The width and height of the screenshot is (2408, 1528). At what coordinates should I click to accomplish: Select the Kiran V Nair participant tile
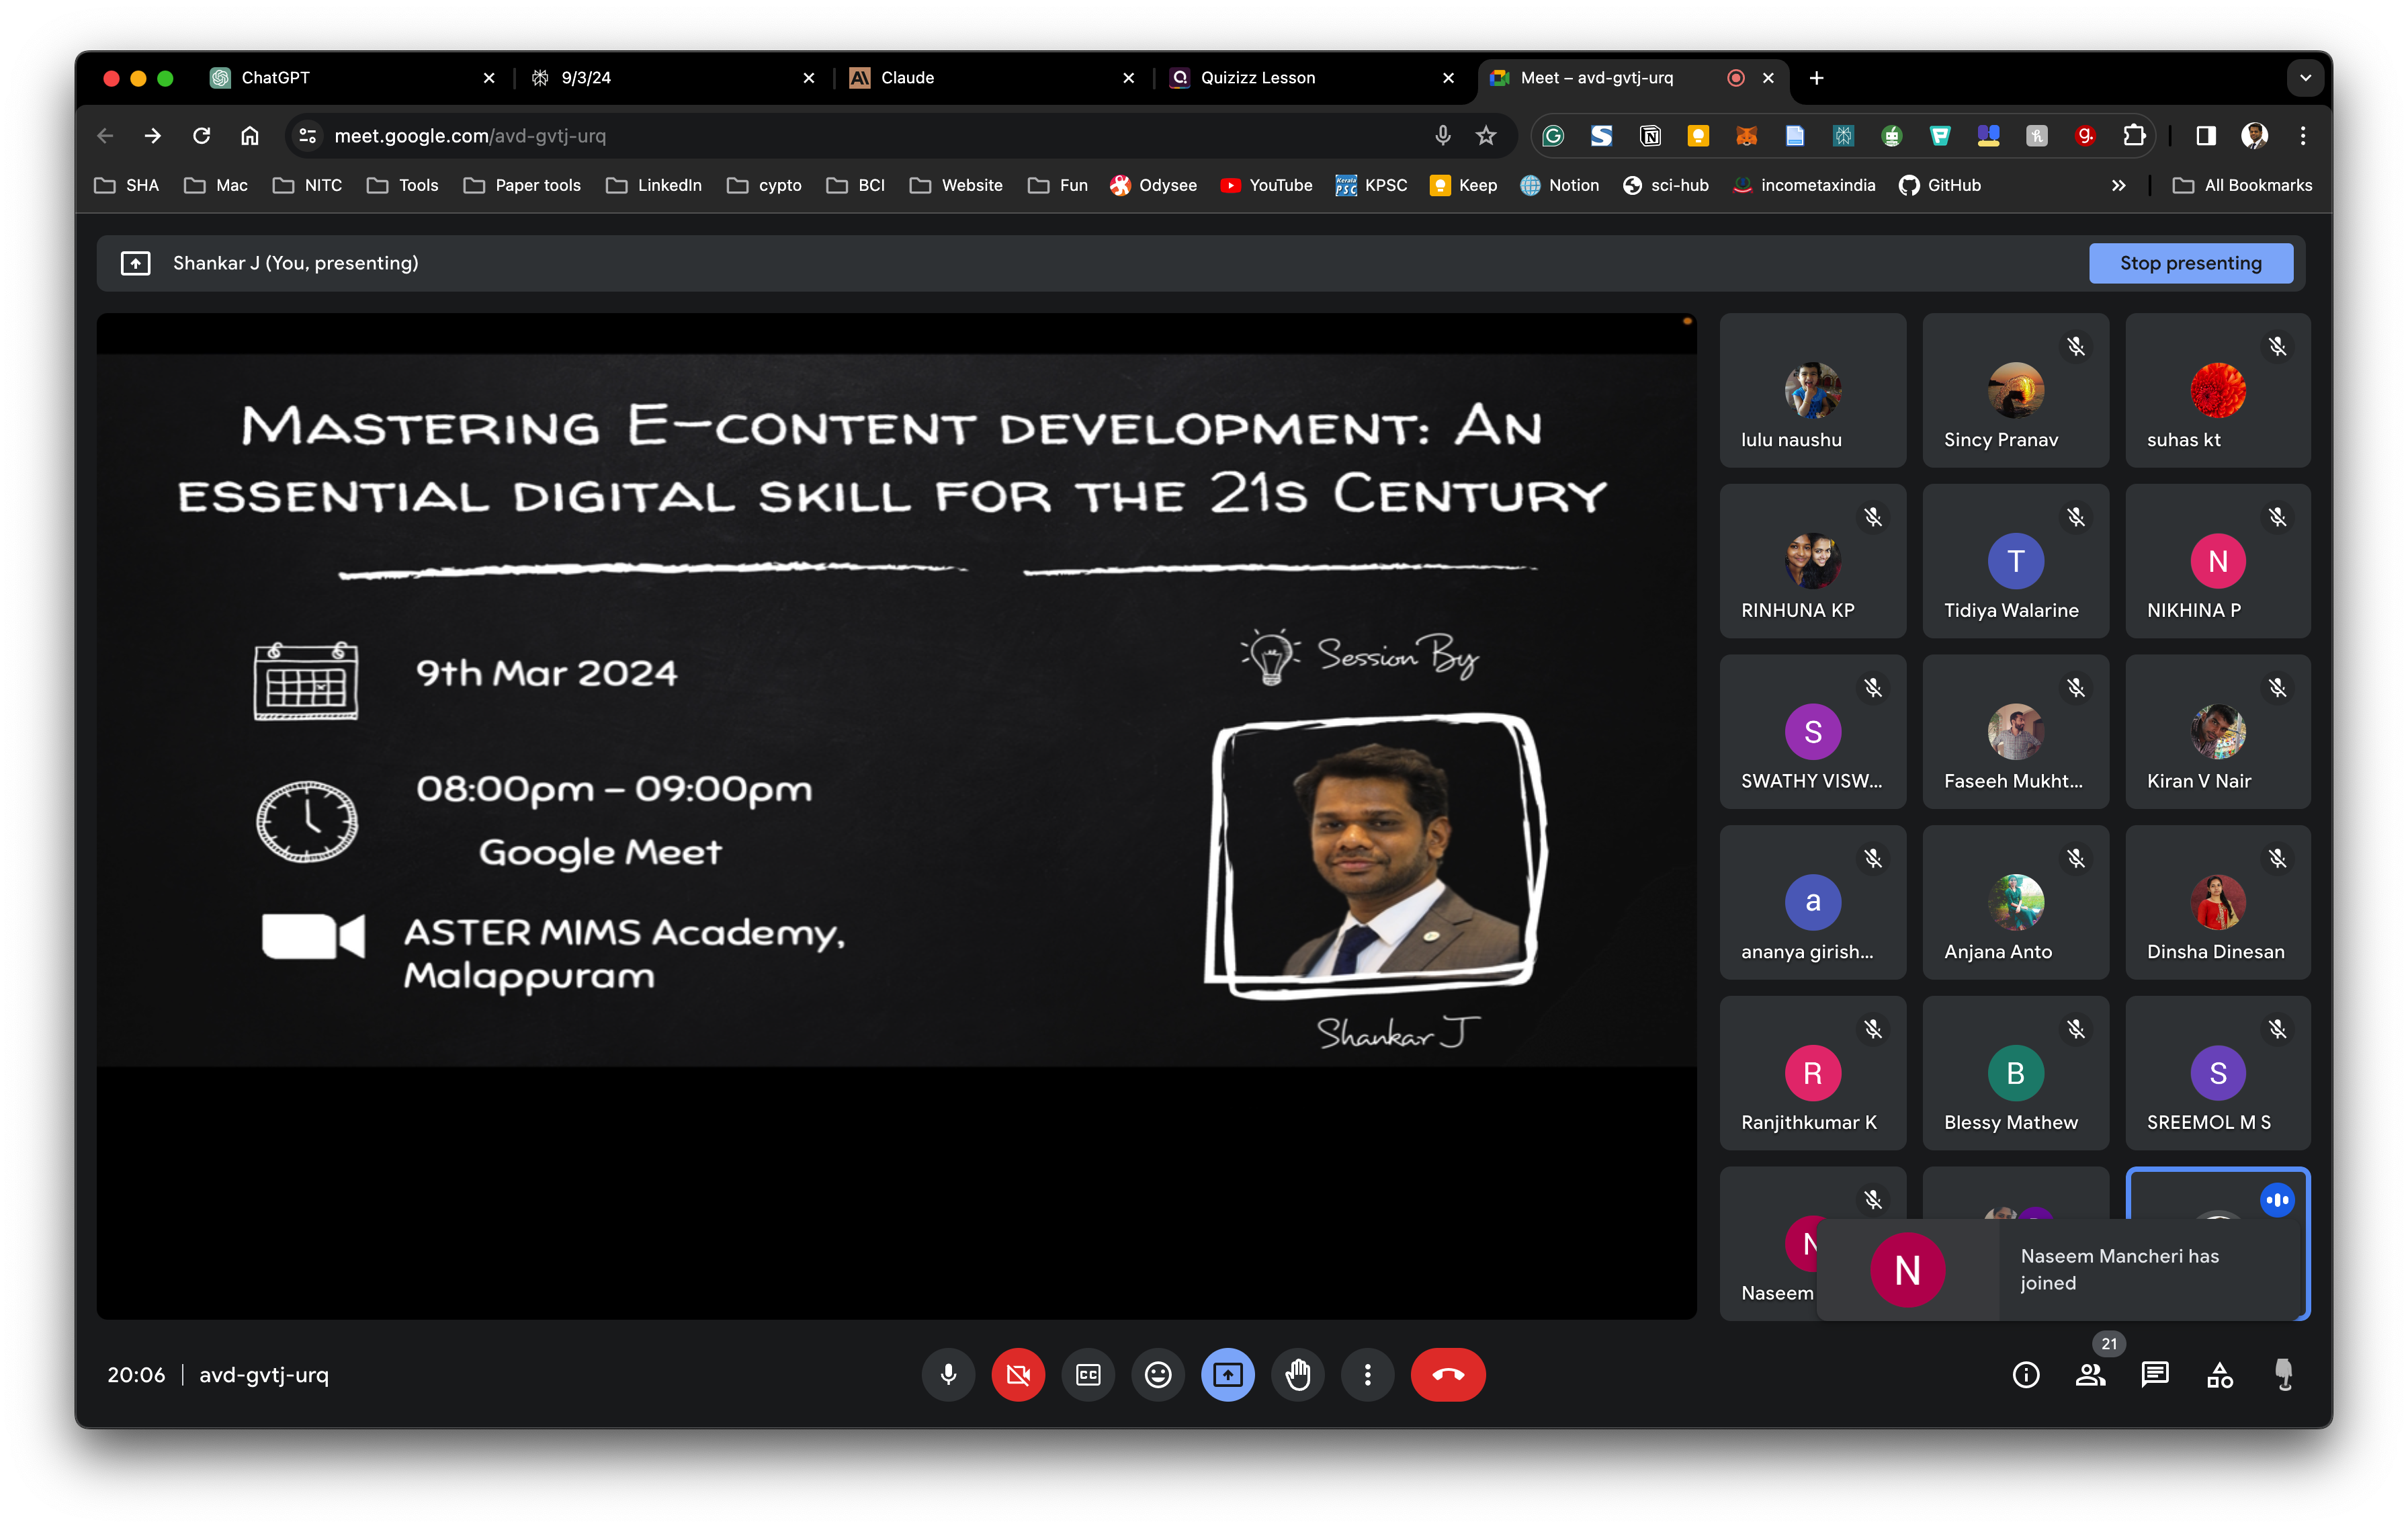click(2218, 731)
